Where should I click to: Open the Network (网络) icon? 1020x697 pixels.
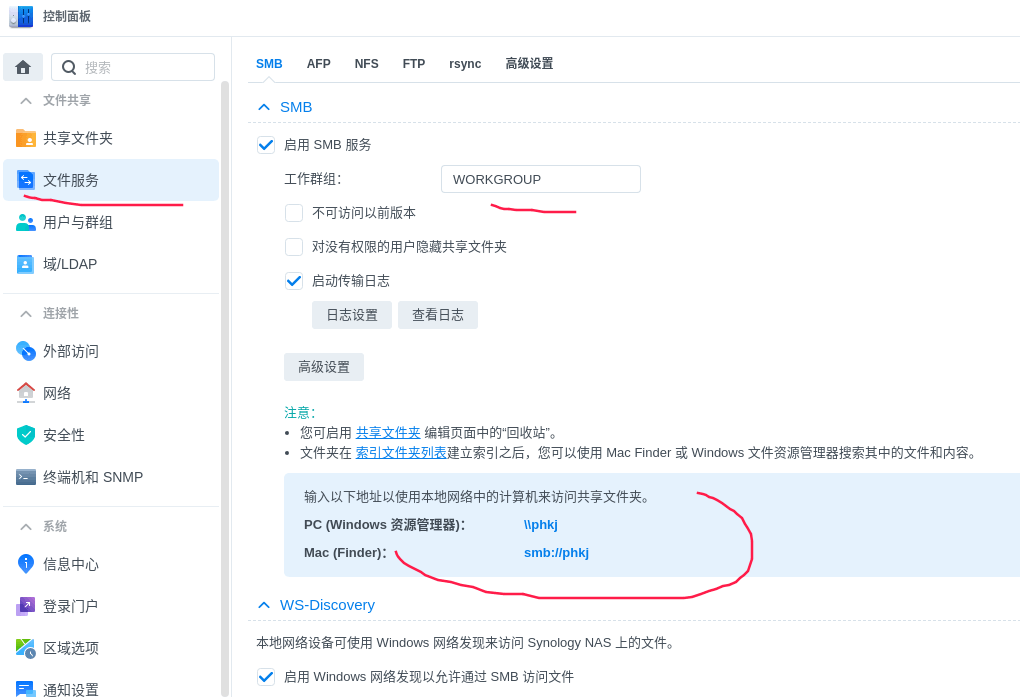[26, 393]
